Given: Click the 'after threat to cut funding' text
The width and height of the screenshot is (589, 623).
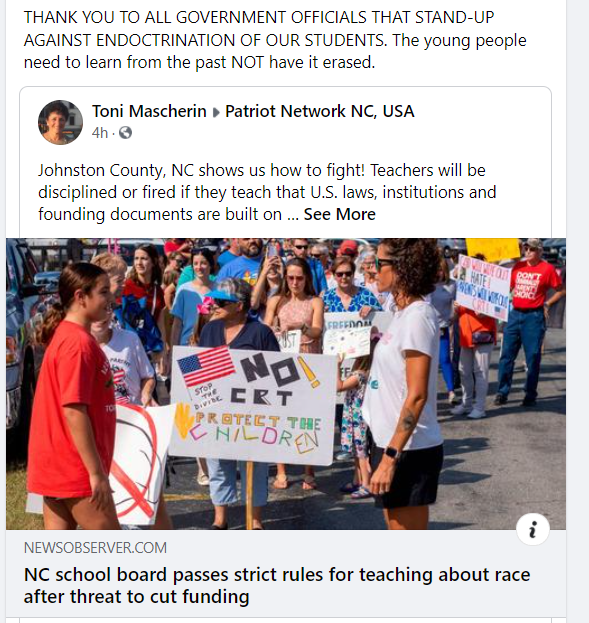Looking at the screenshot, I should tap(136, 597).
